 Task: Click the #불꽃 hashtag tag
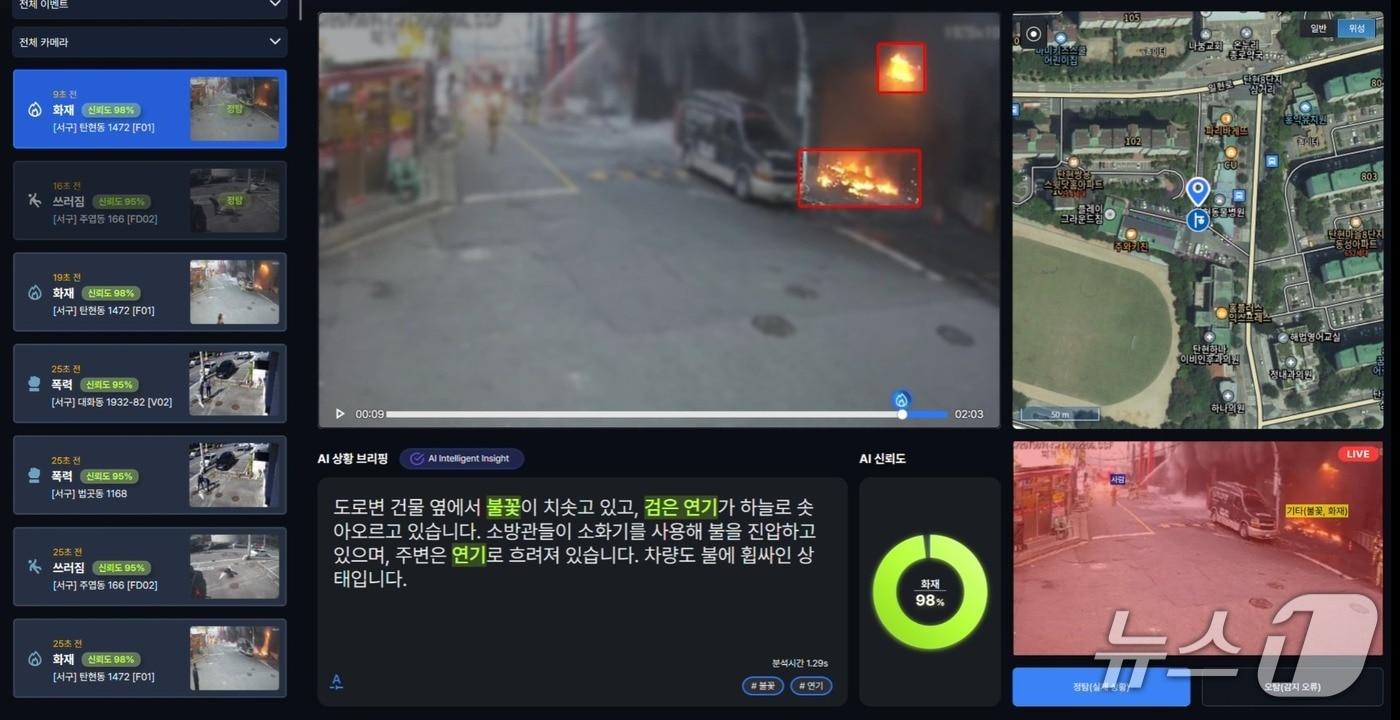[763, 686]
